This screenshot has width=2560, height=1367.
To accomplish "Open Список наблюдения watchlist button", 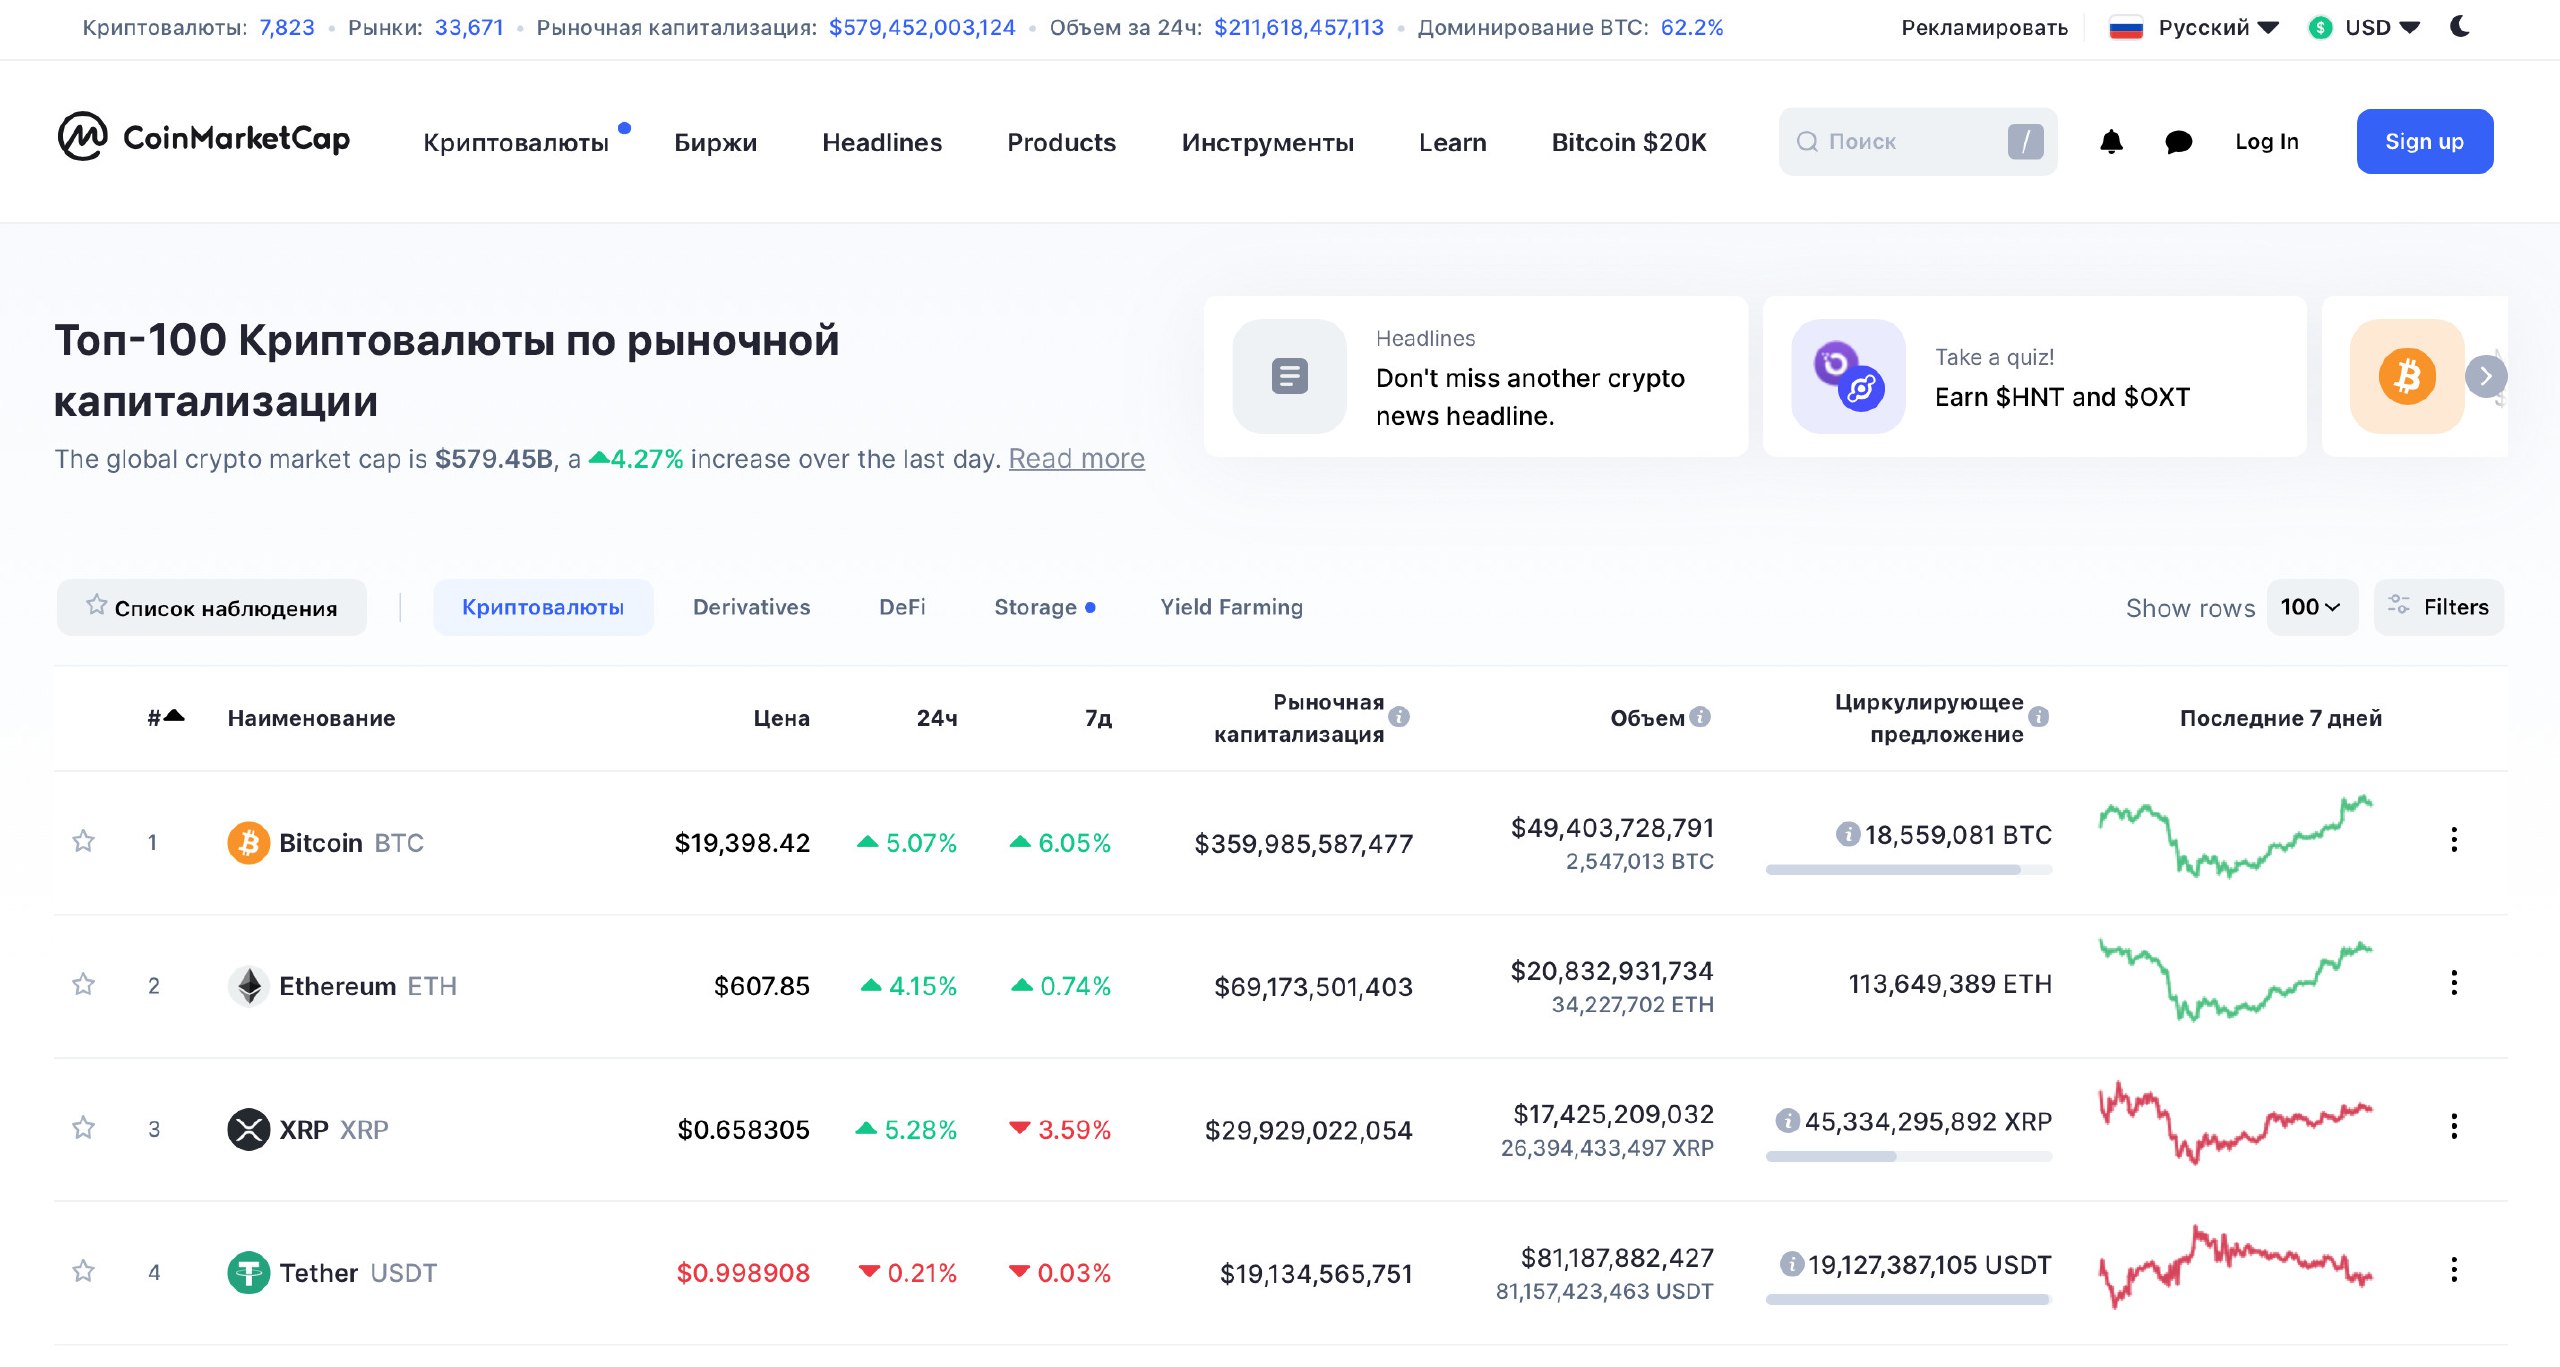I will 212,607.
